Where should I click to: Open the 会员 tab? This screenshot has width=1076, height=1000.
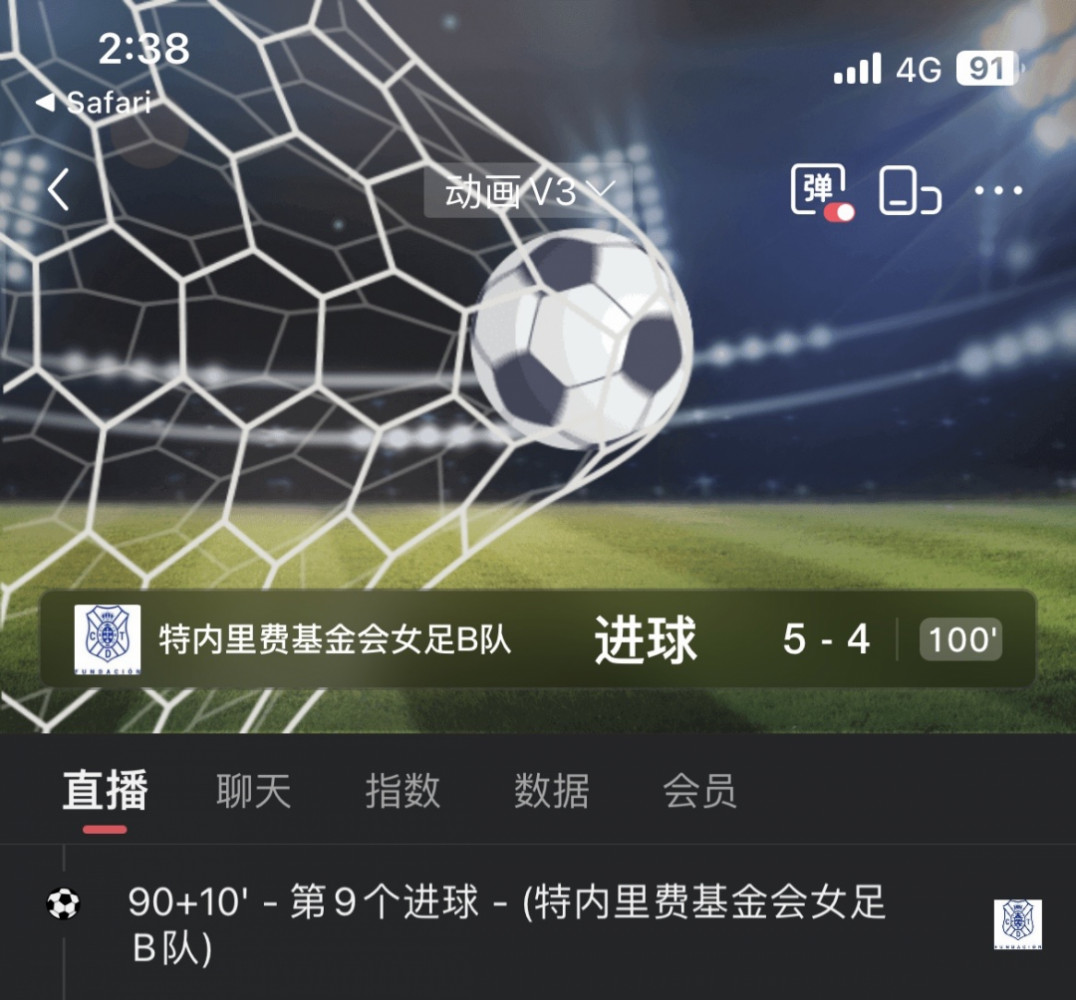700,790
